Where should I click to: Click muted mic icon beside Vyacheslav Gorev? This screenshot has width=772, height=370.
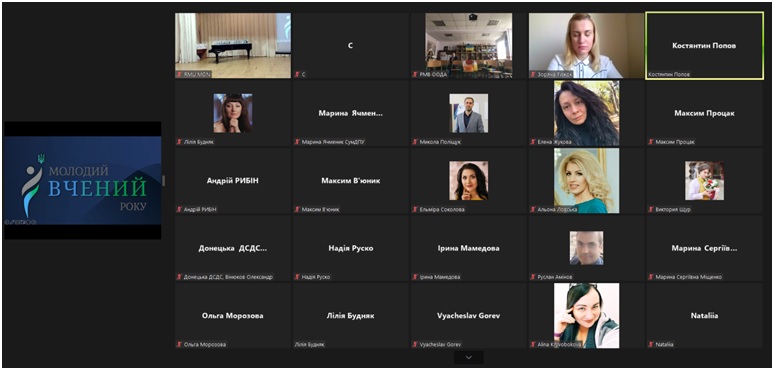click(x=415, y=344)
